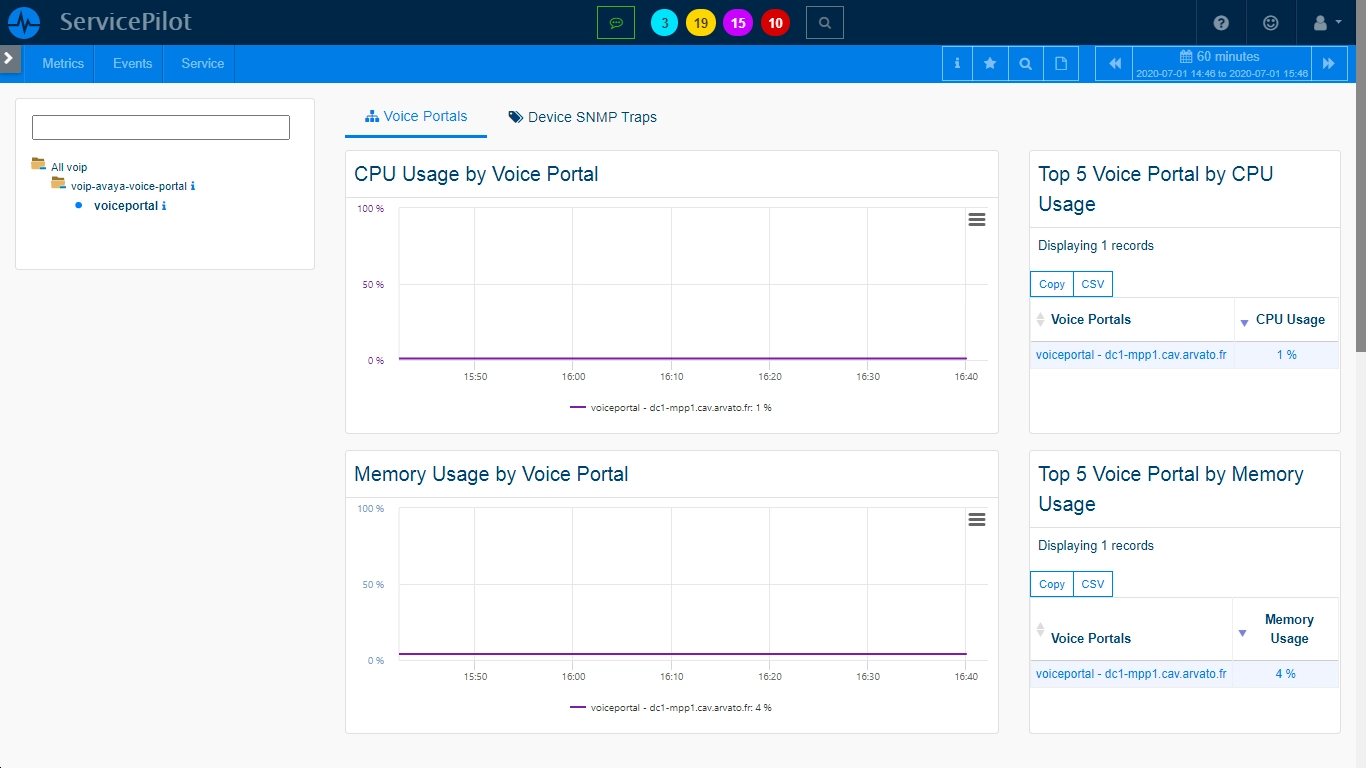The image size is (1366, 768).
Task: Click Copy button in CPU Usage table
Action: click(1052, 284)
